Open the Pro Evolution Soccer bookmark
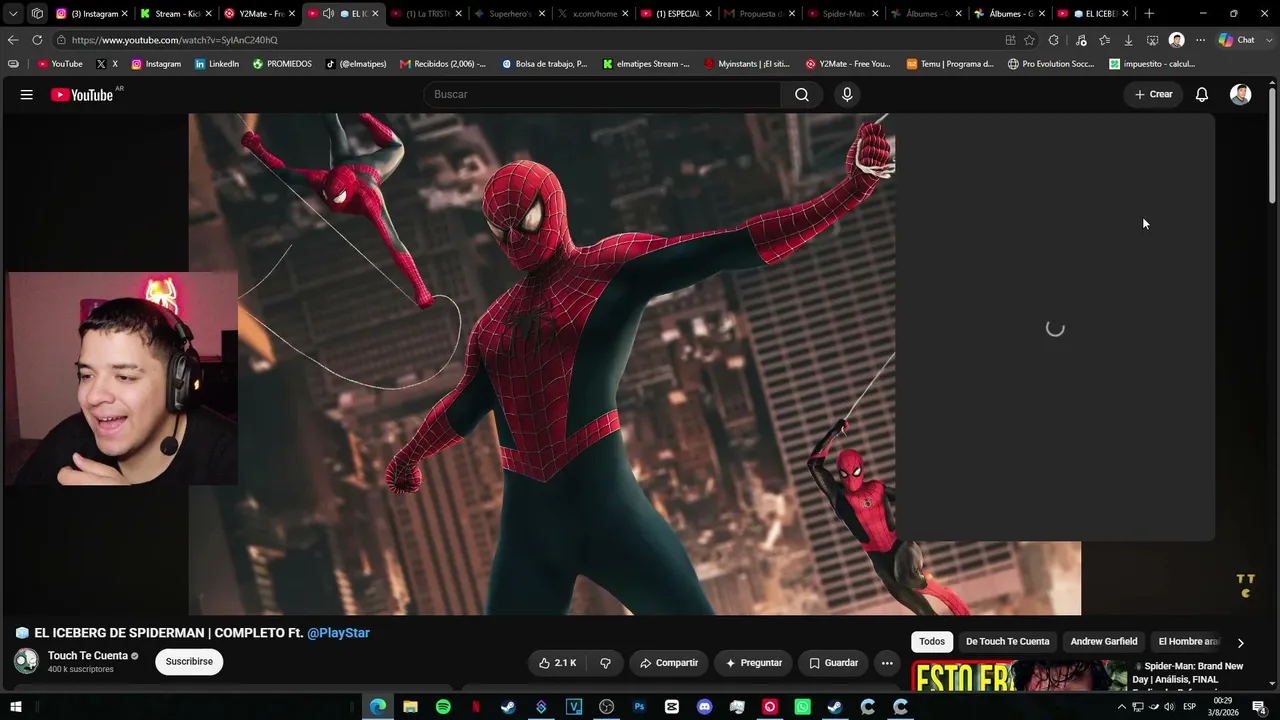This screenshot has width=1280, height=720. (x=1051, y=64)
